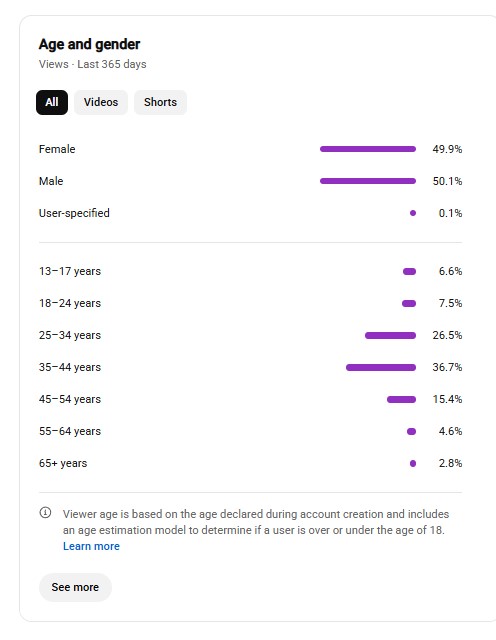The width and height of the screenshot is (496, 640).
Task: Click the info icon beside viewer age note
Action: pyautogui.click(x=45, y=513)
